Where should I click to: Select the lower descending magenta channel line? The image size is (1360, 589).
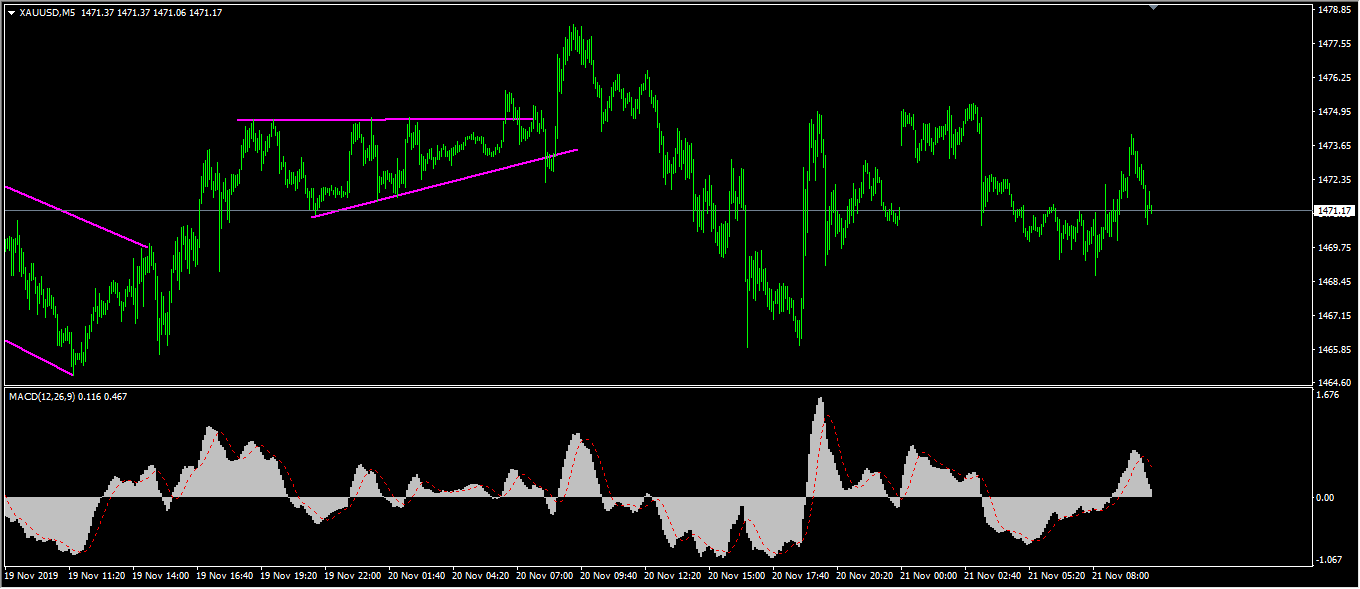[39, 357]
